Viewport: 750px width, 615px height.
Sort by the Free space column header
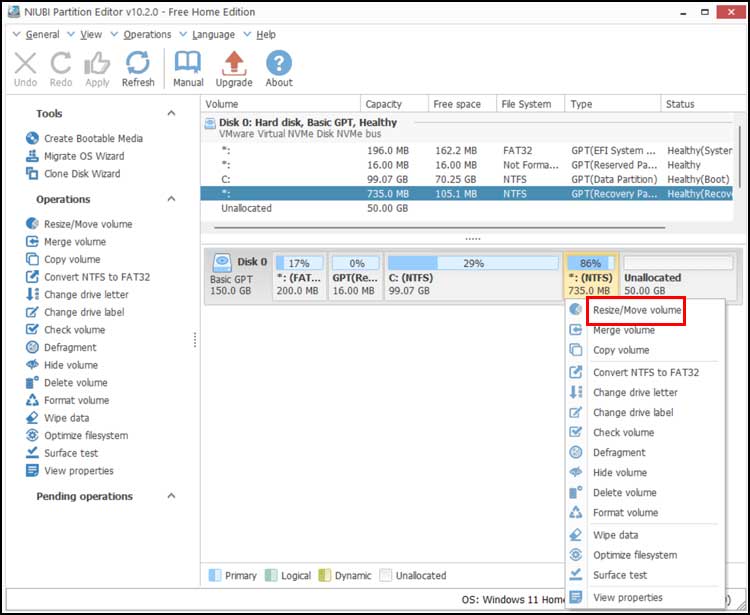click(462, 104)
